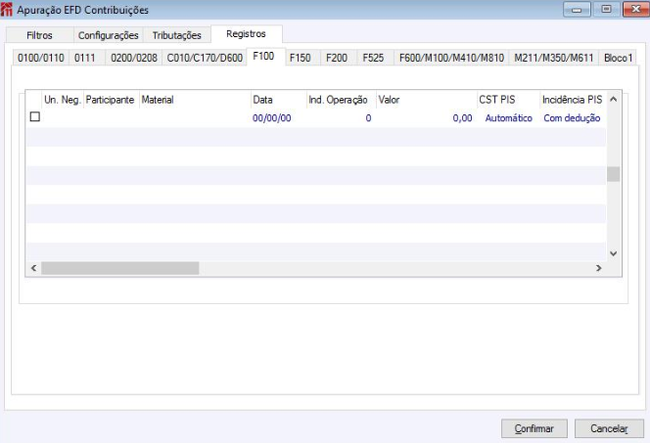Open the F600/M100/M410/M810 sub-tab
This screenshot has height=443, width=650.
click(451, 58)
